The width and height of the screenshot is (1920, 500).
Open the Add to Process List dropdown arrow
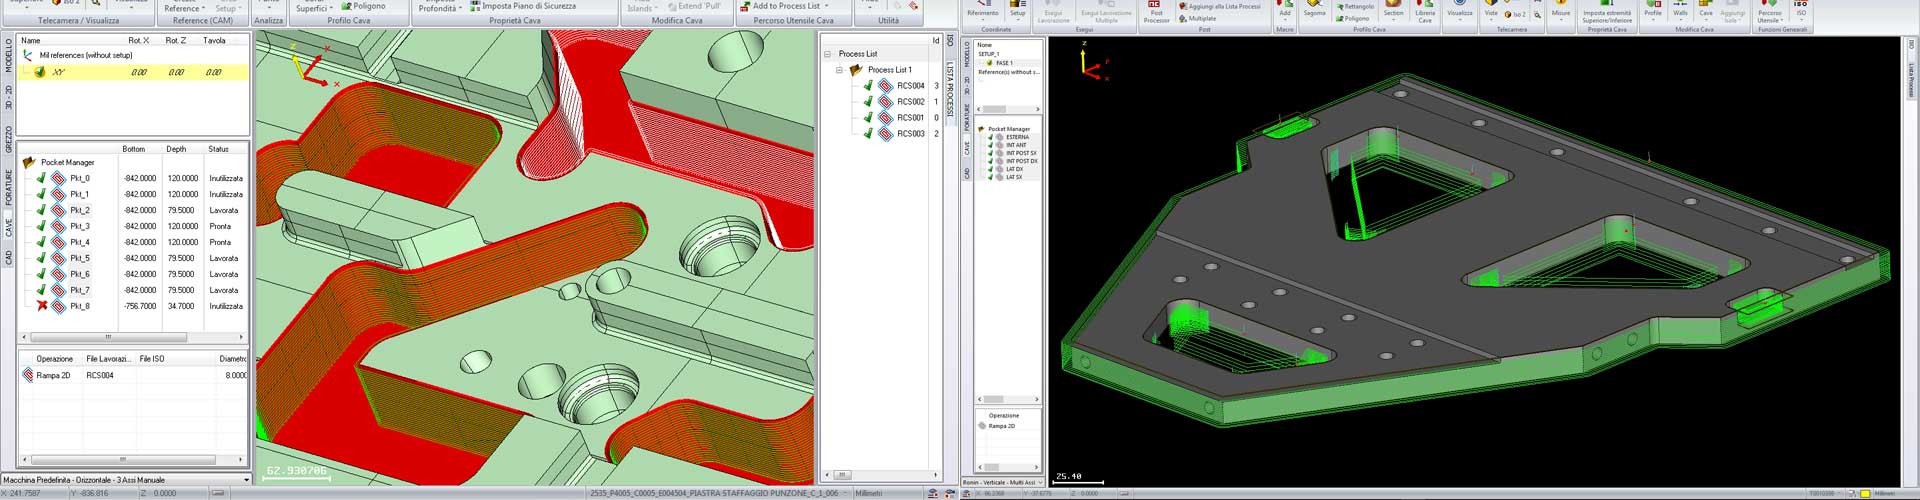827,6
